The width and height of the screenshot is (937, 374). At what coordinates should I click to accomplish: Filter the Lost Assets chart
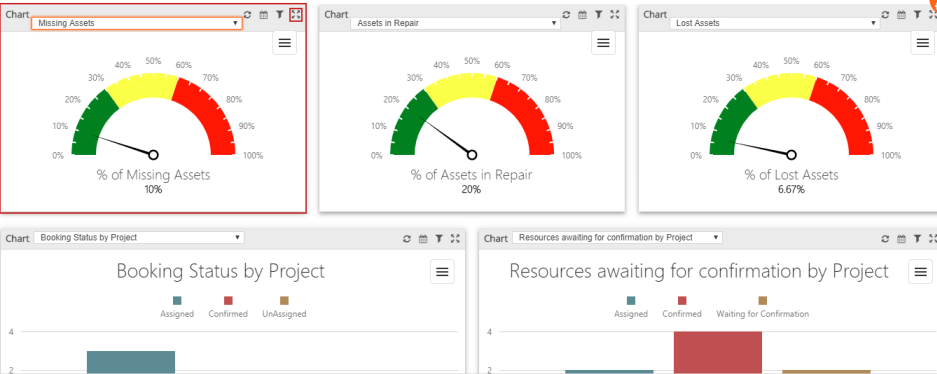[917, 15]
